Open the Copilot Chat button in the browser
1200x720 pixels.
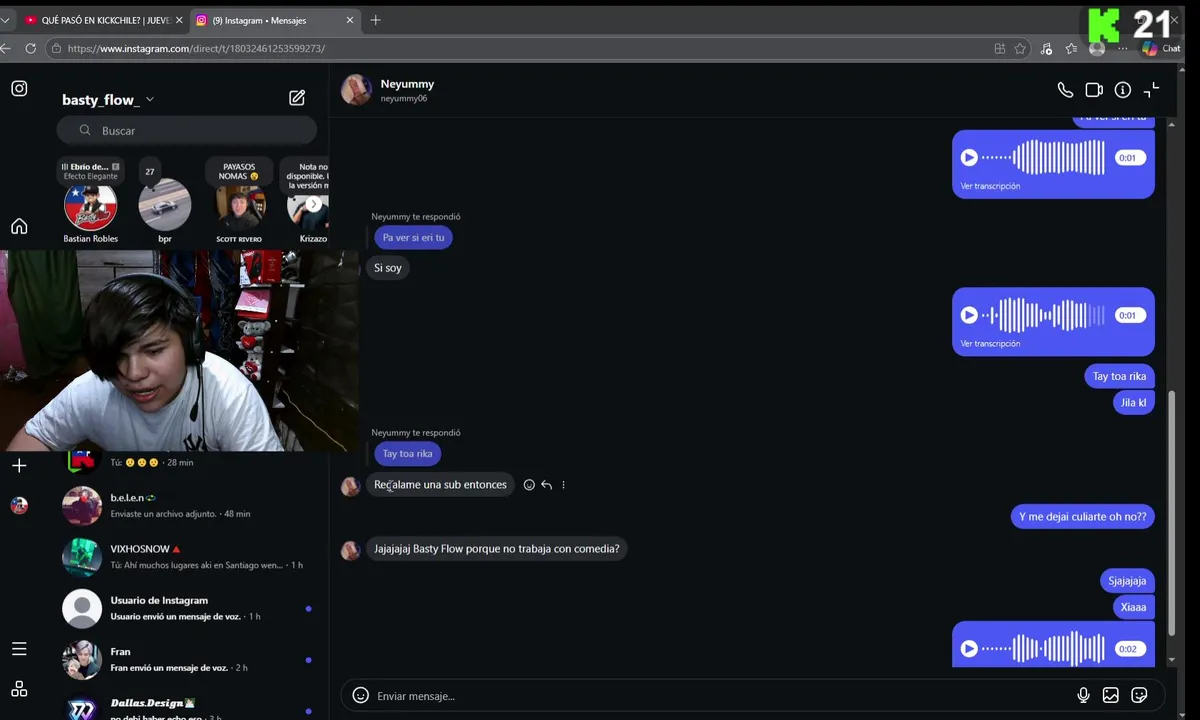pyautogui.click(x=1162, y=48)
